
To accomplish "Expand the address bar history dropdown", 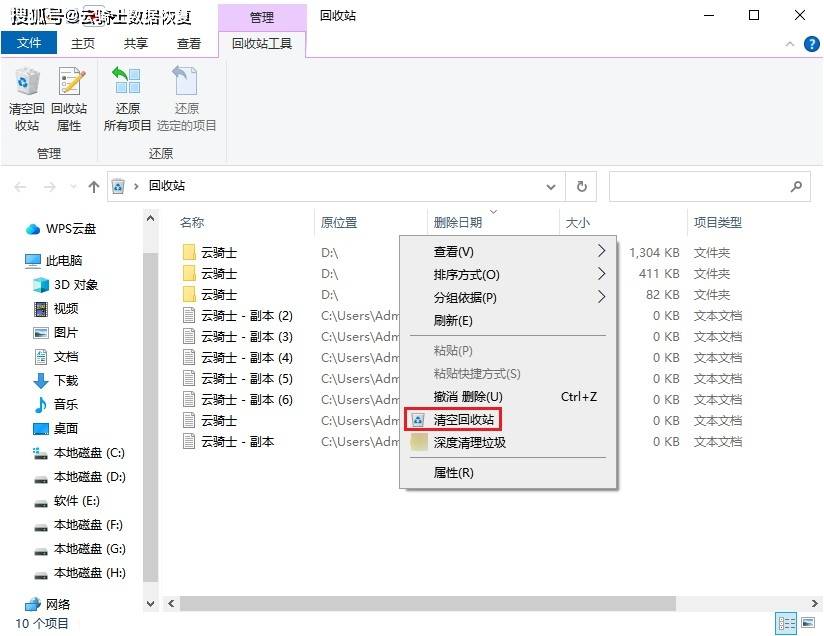I will [x=551, y=187].
